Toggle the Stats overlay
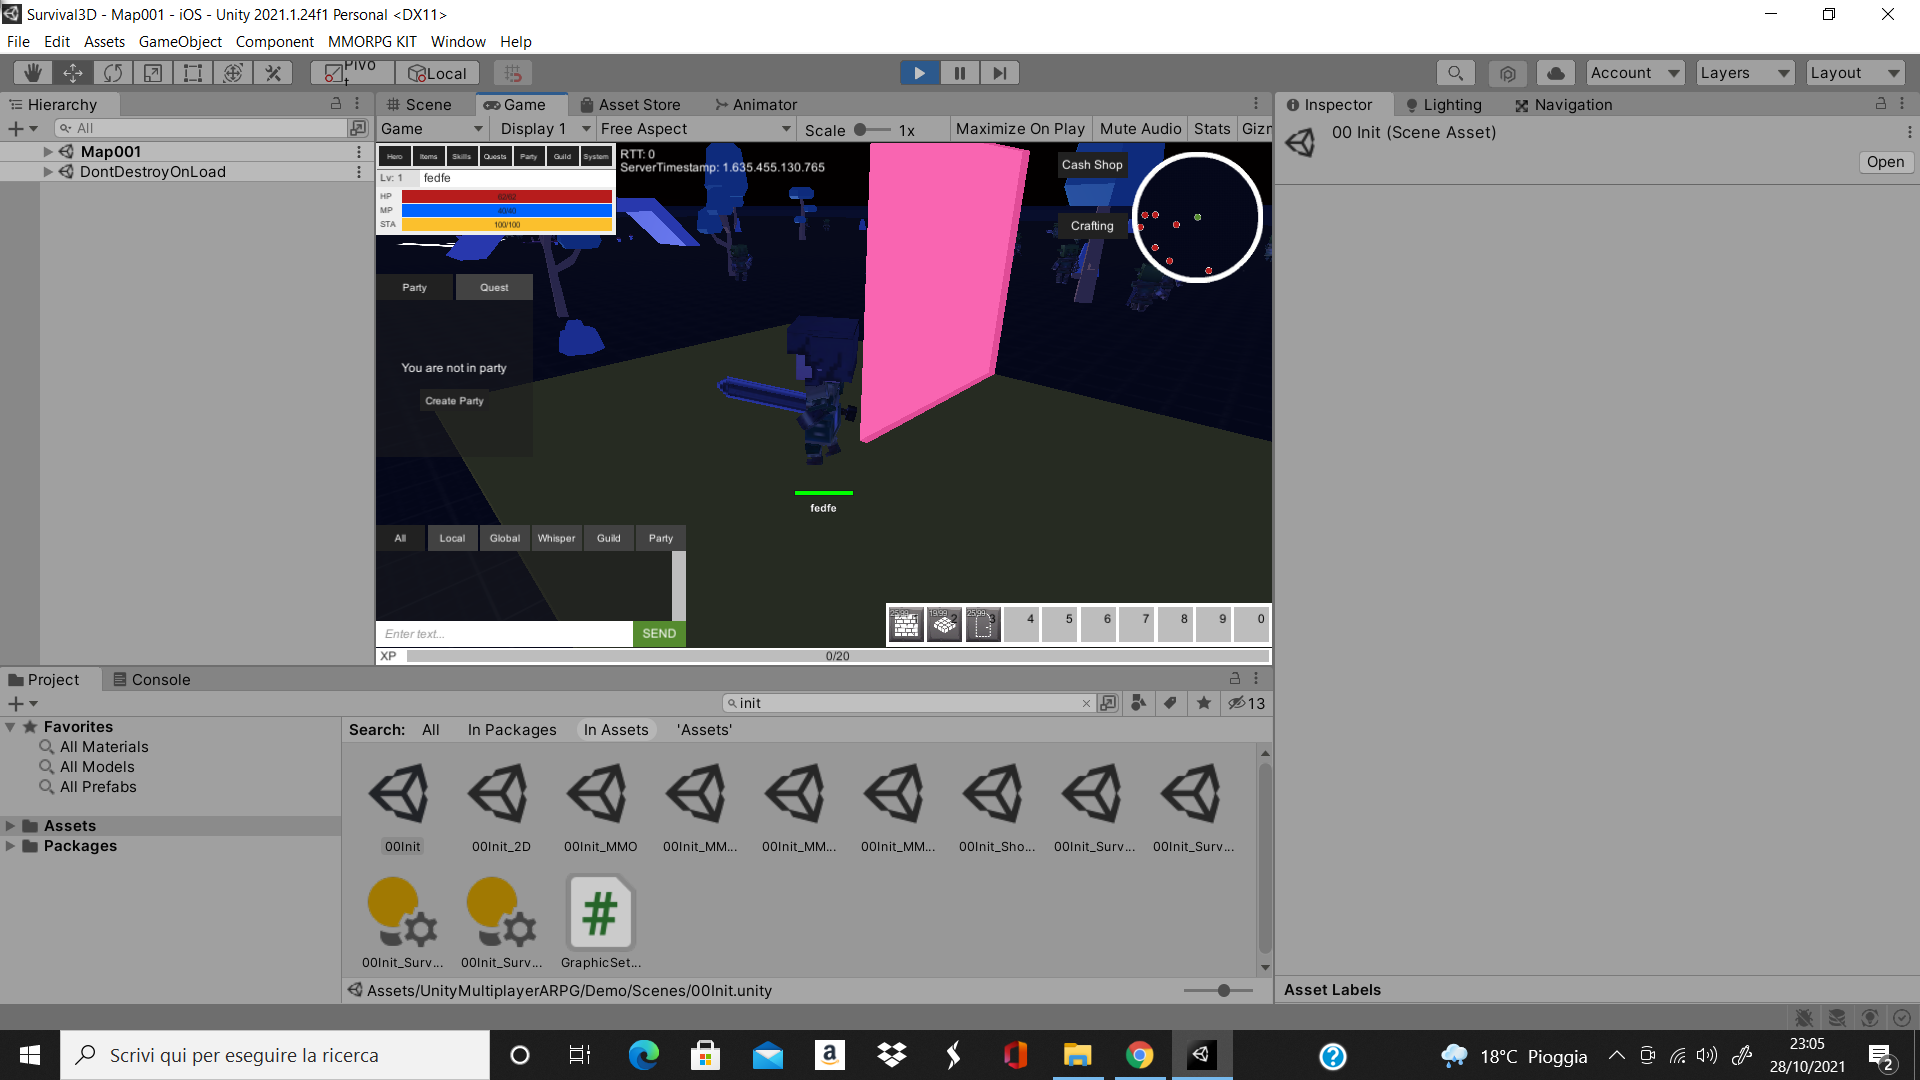 1212,129
